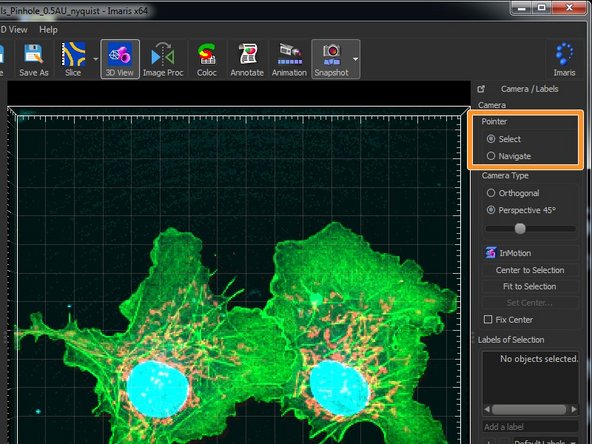Expand the Snapshot dropdown arrow
The image size is (592, 444).
(355, 59)
